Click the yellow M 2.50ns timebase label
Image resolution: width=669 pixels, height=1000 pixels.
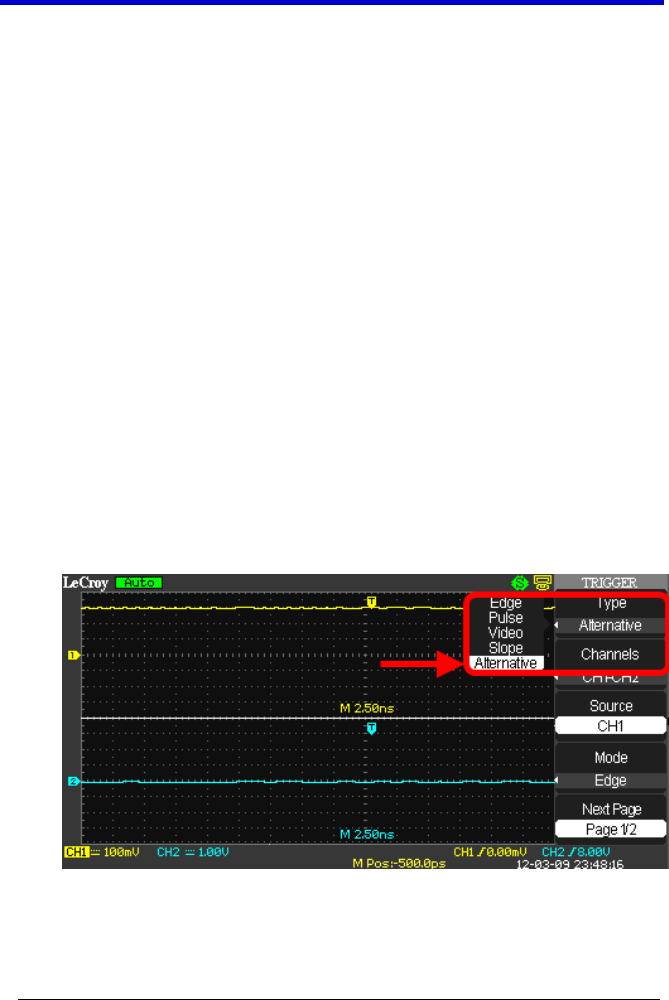click(367, 709)
